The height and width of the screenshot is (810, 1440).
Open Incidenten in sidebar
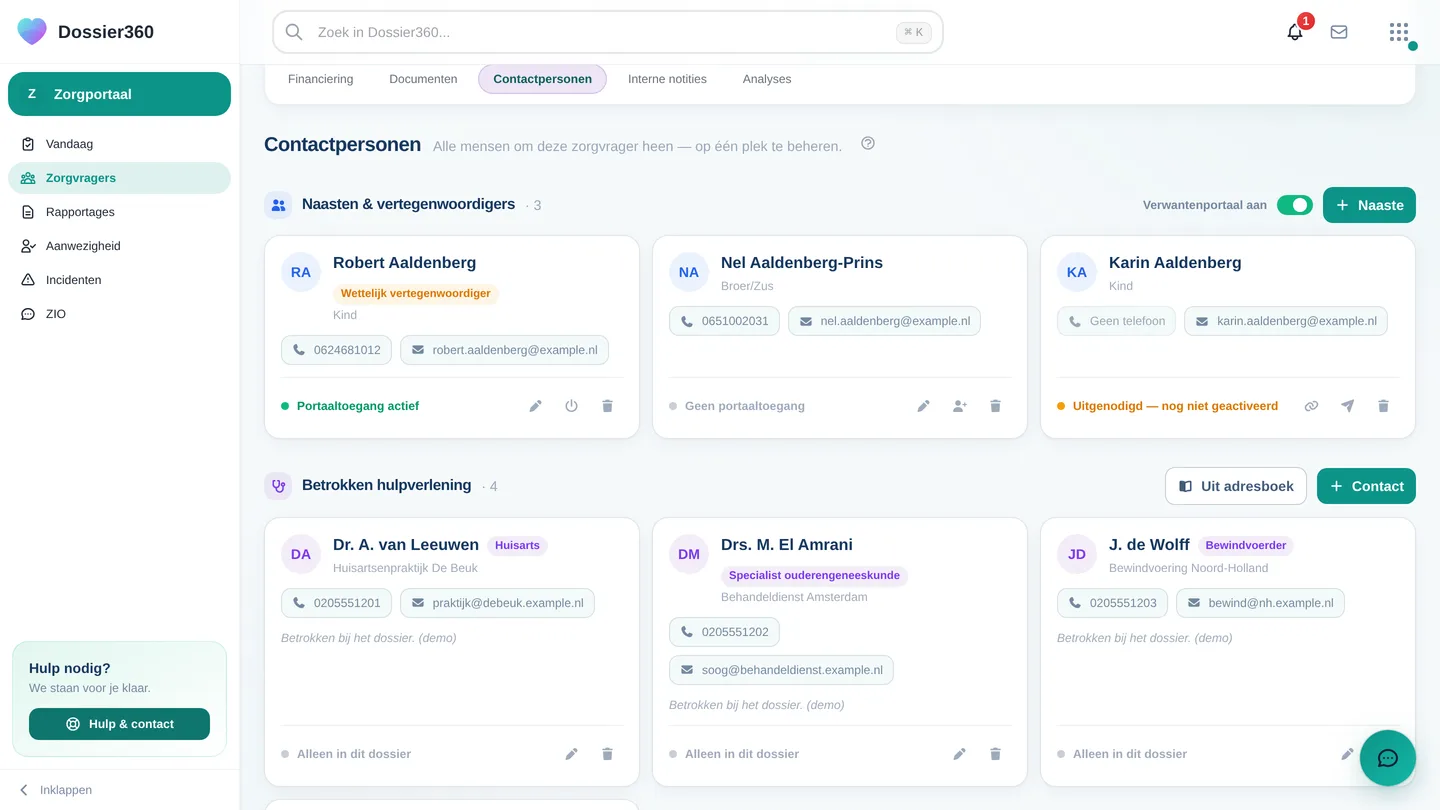point(119,280)
